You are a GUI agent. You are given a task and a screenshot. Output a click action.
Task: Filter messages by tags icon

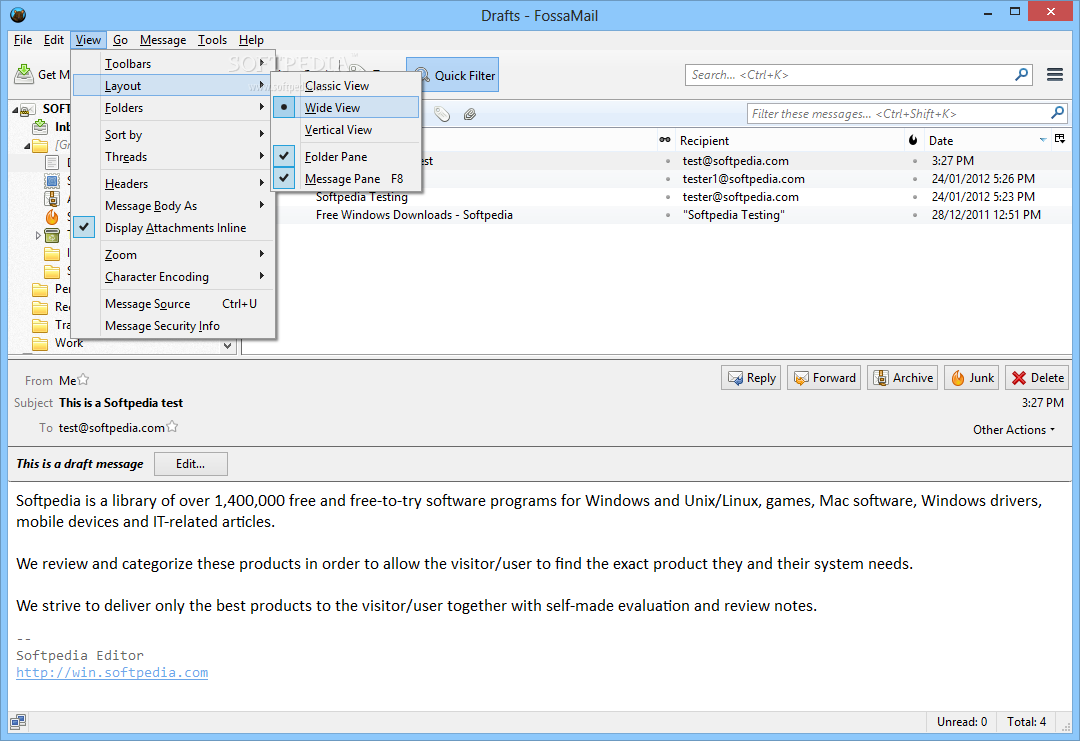(442, 114)
